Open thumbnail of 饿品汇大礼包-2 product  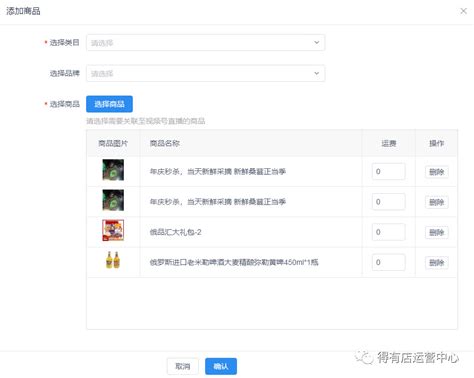point(113,230)
